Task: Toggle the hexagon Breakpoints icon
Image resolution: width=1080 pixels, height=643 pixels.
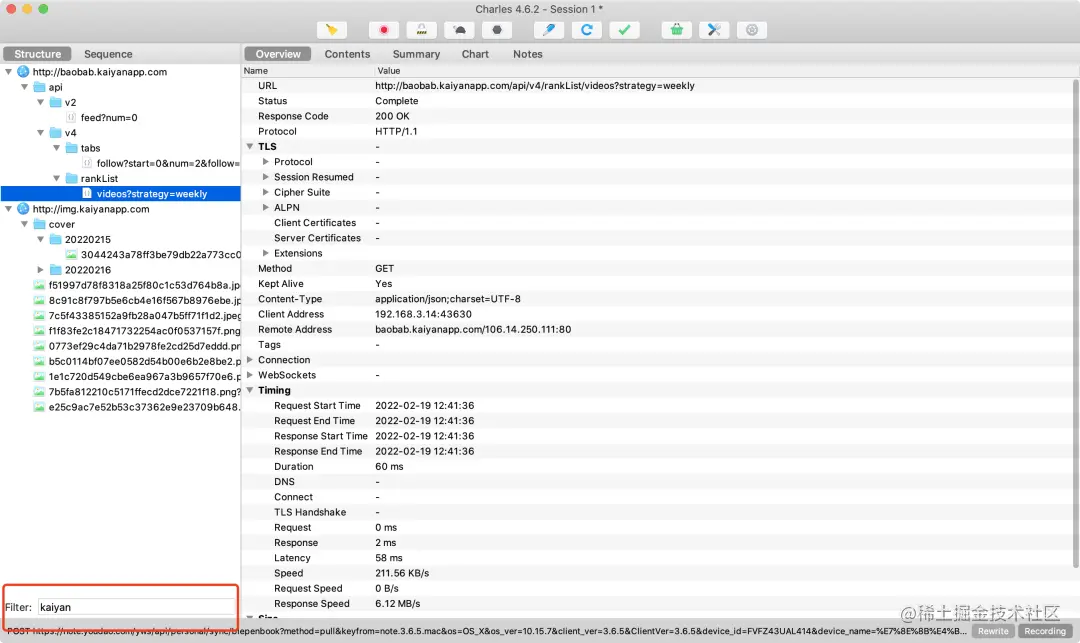Action: pos(497,30)
